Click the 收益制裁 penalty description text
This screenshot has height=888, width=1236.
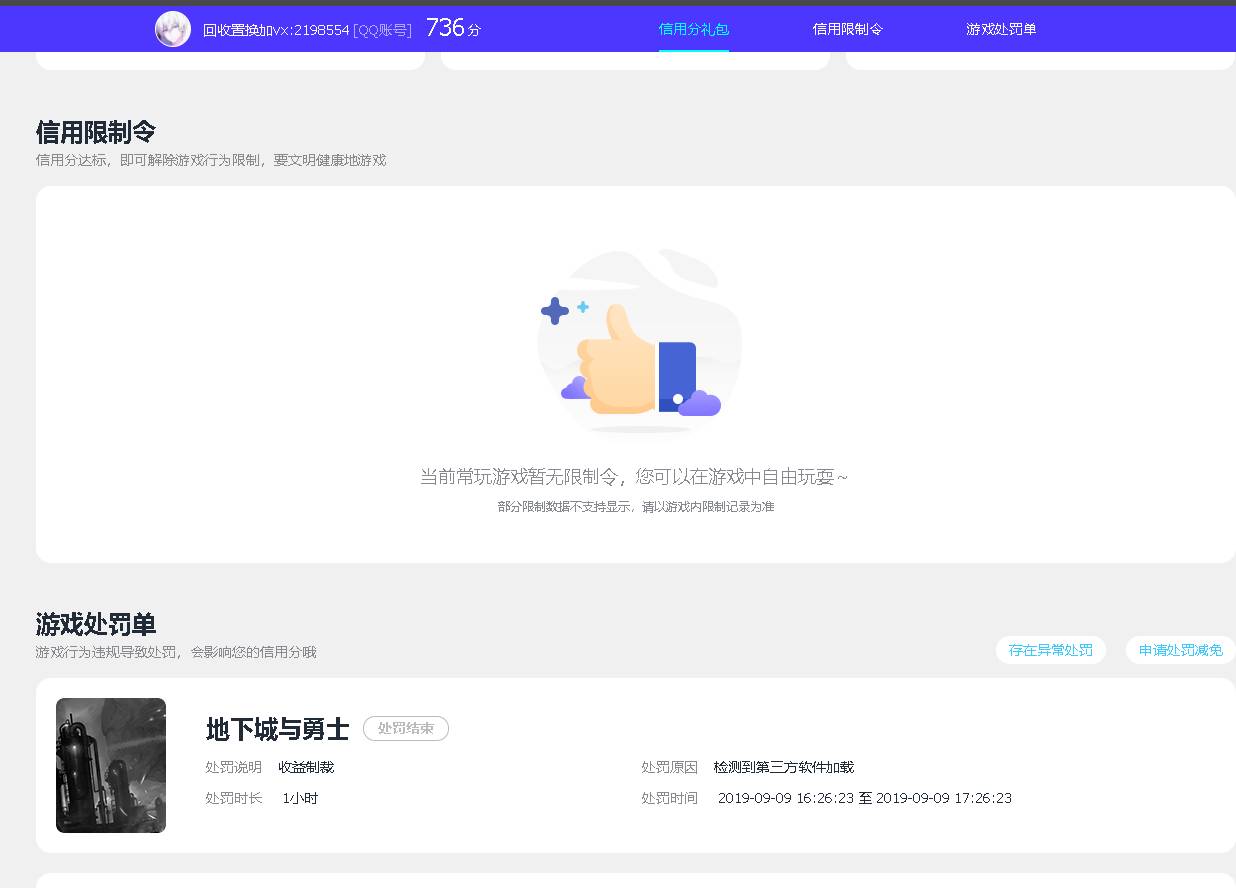(306, 767)
